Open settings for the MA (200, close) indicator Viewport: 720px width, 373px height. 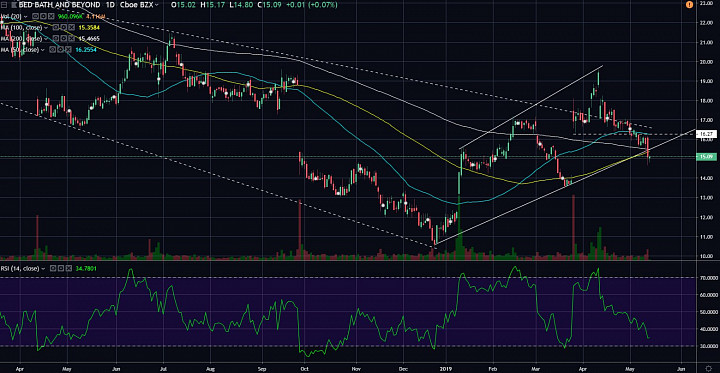pyautogui.click(x=63, y=38)
